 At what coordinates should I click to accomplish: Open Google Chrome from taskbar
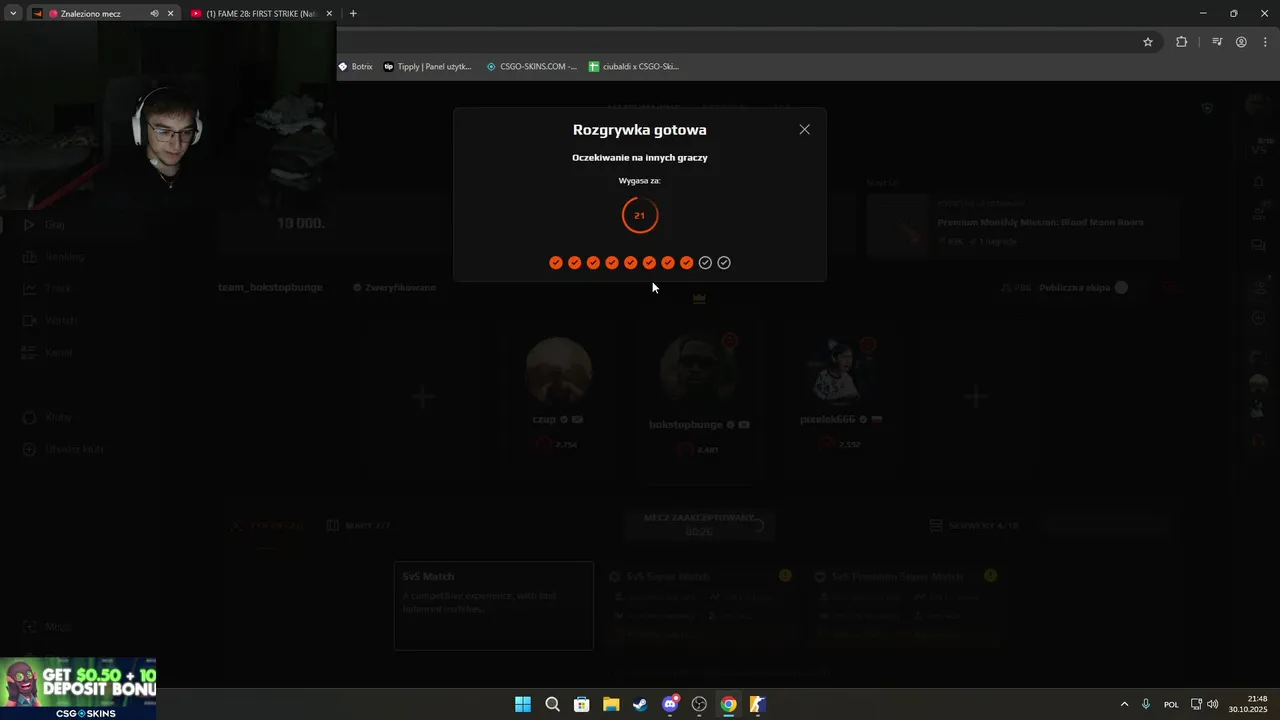(x=729, y=704)
